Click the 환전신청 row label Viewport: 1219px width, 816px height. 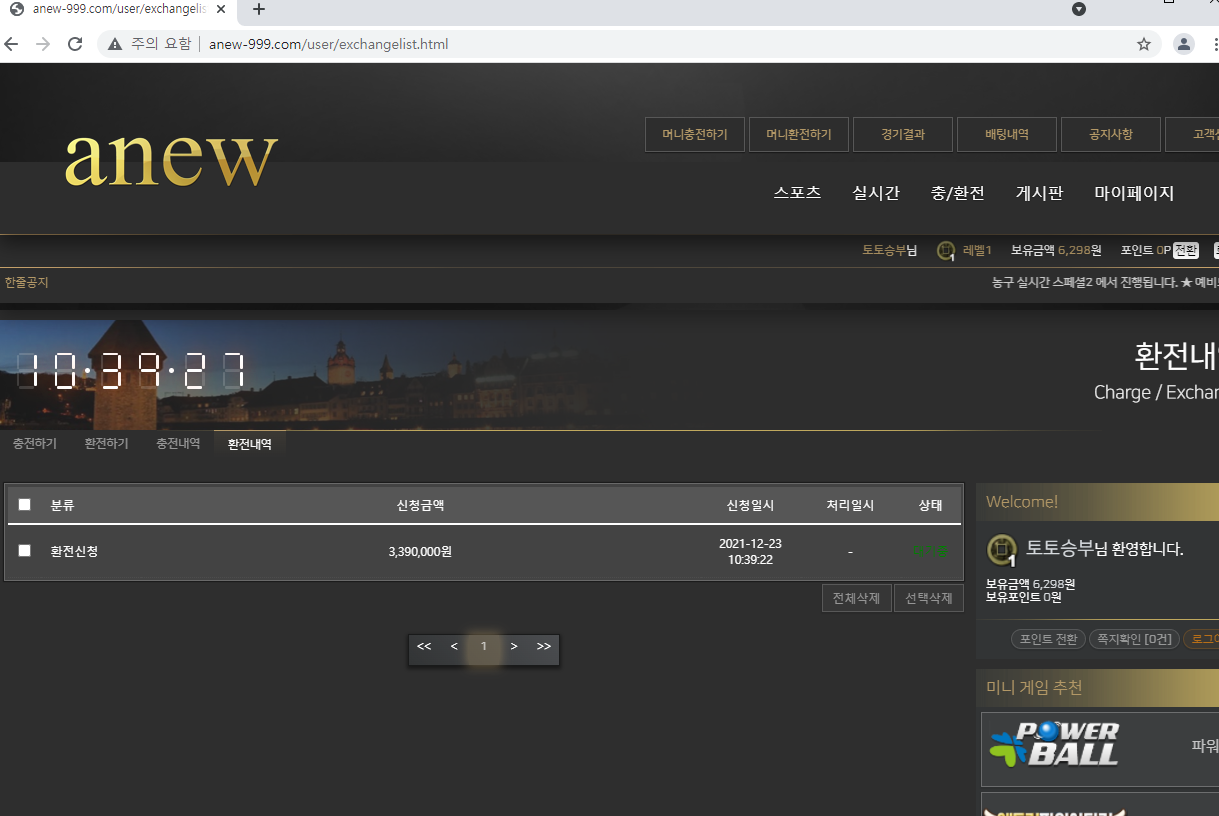pos(74,551)
